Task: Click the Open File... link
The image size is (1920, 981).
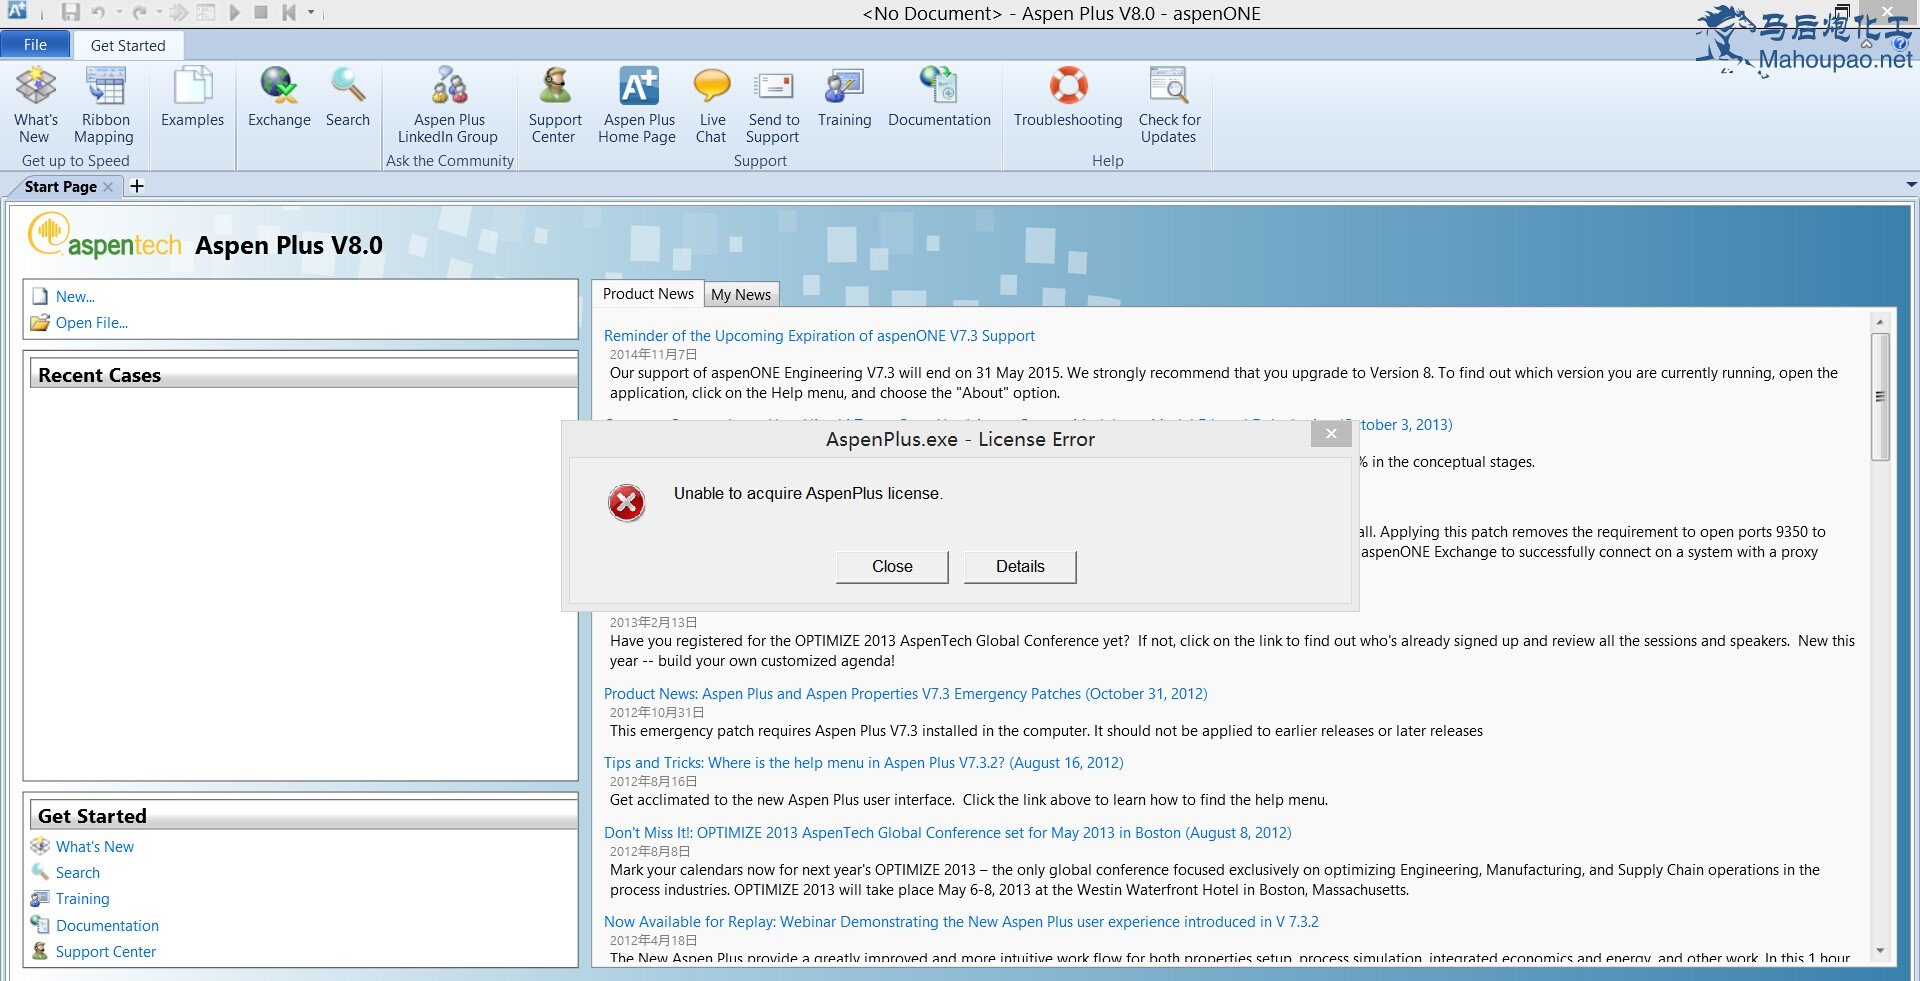Action: pos(92,323)
